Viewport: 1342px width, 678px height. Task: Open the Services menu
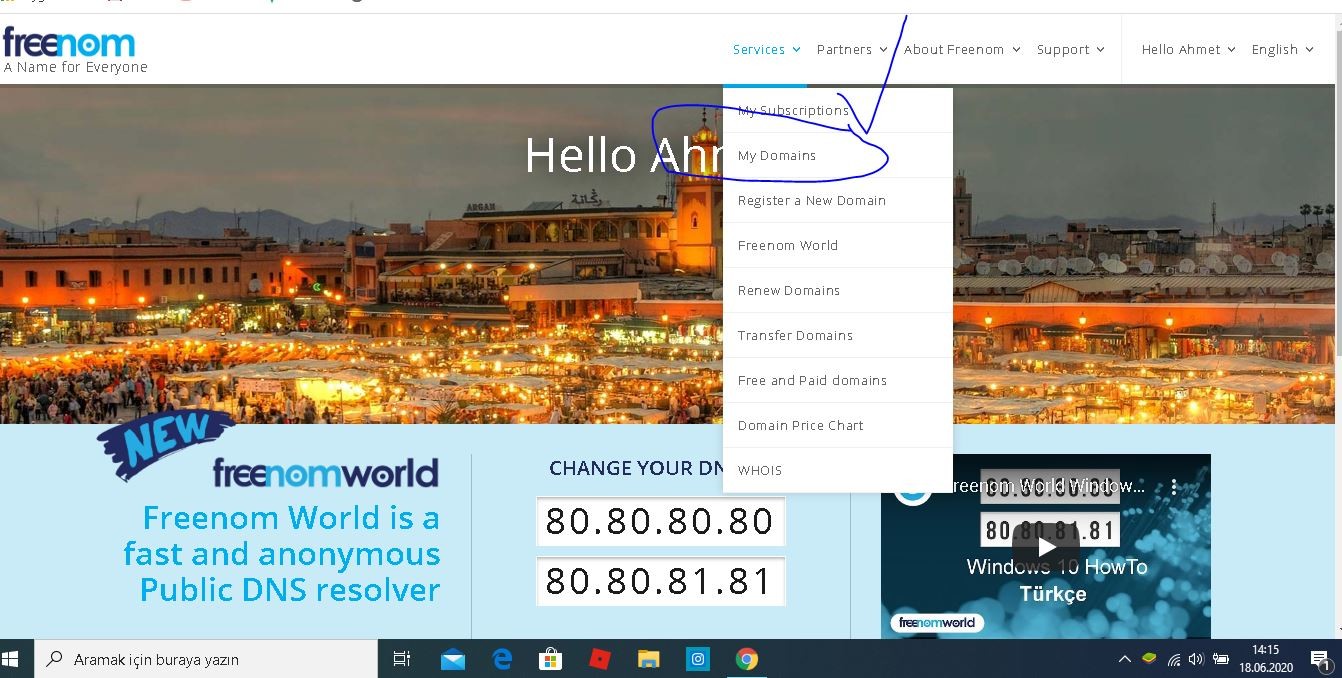(766, 49)
